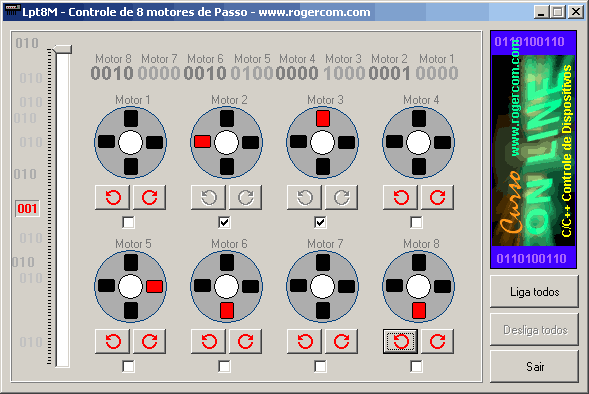The image size is (589, 394).
Task: Enable the Motor 1 checkbox
Action: pos(128,222)
